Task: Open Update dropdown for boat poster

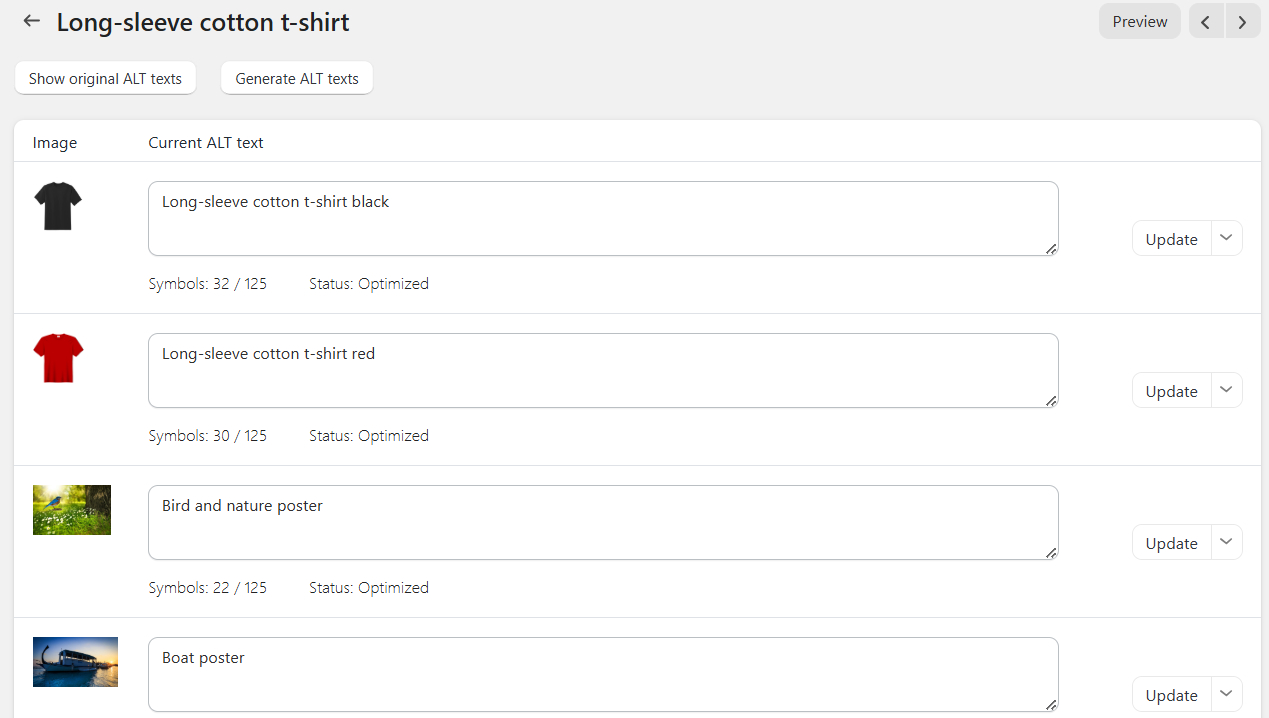Action: (1227, 694)
